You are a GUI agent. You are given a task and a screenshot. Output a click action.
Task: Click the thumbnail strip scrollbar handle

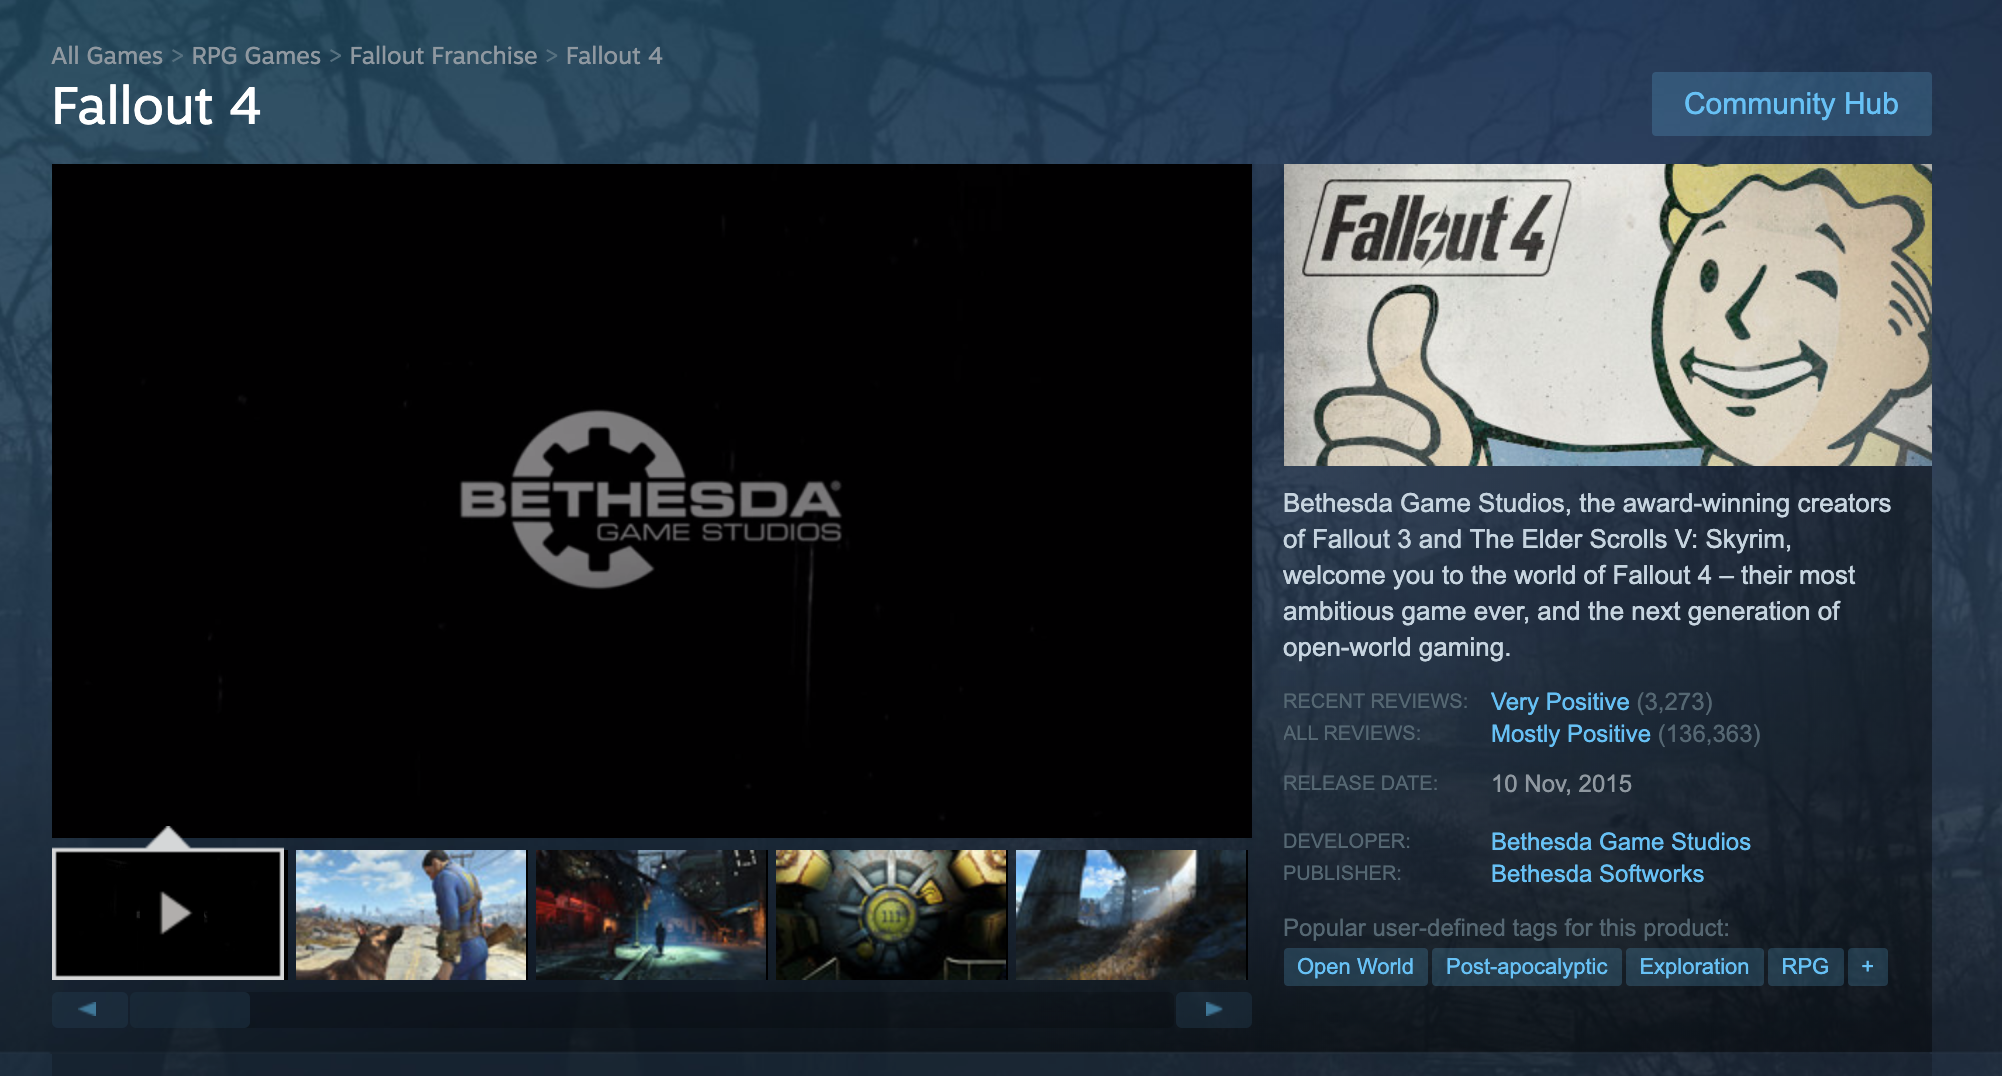(x=190, y=1009)
